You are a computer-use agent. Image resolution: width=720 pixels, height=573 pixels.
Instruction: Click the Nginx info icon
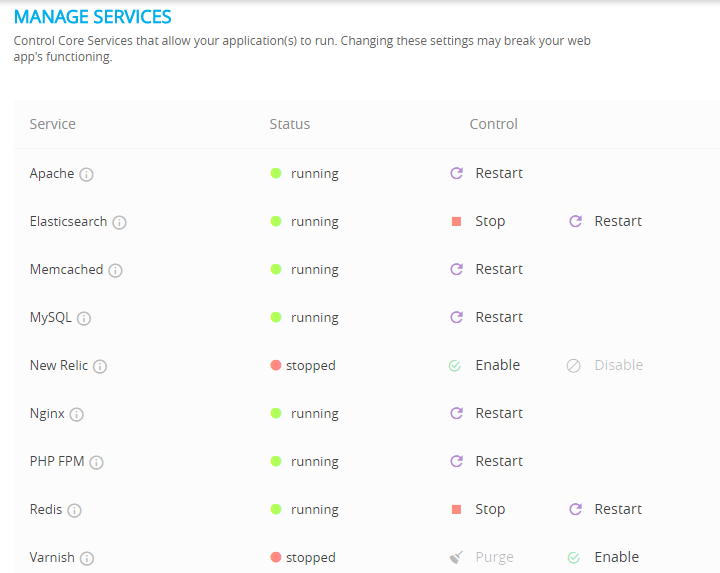77,414
